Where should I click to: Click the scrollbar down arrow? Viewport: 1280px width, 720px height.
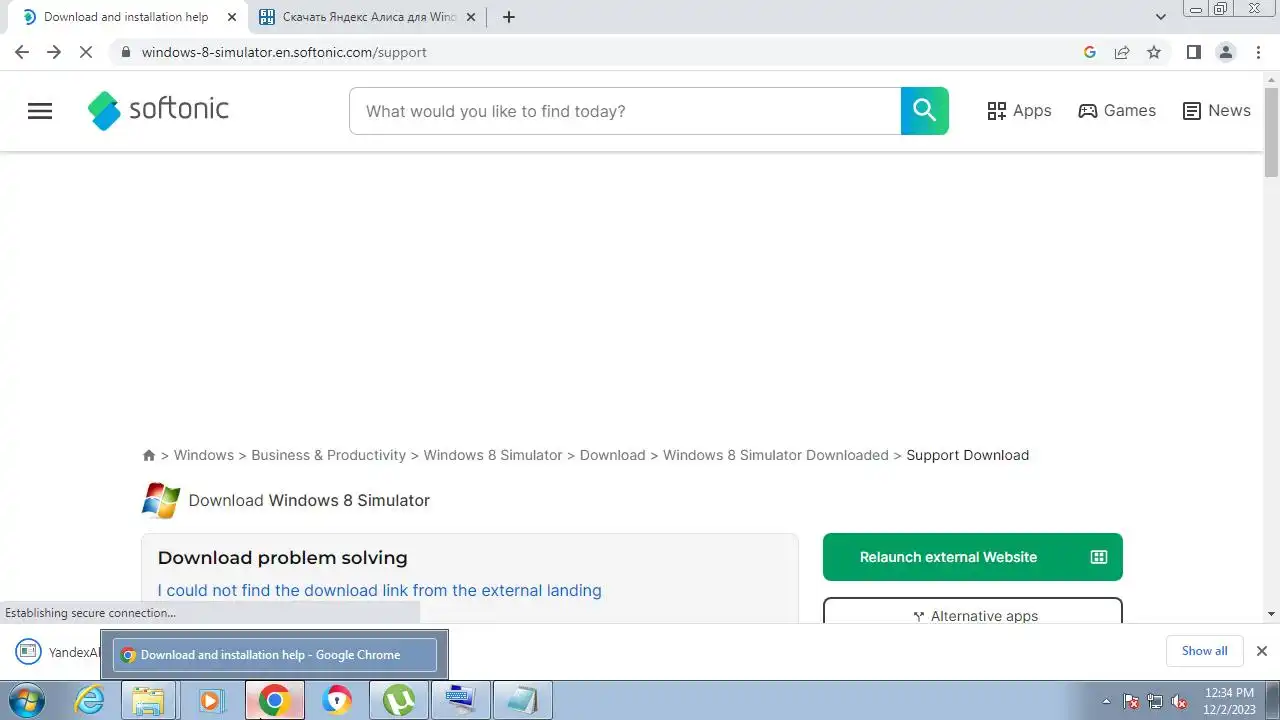[1272, 614]
